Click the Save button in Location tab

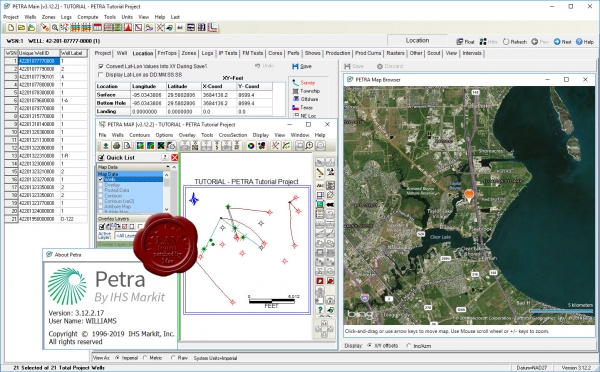pyautogui.click(x=302, y=66)
